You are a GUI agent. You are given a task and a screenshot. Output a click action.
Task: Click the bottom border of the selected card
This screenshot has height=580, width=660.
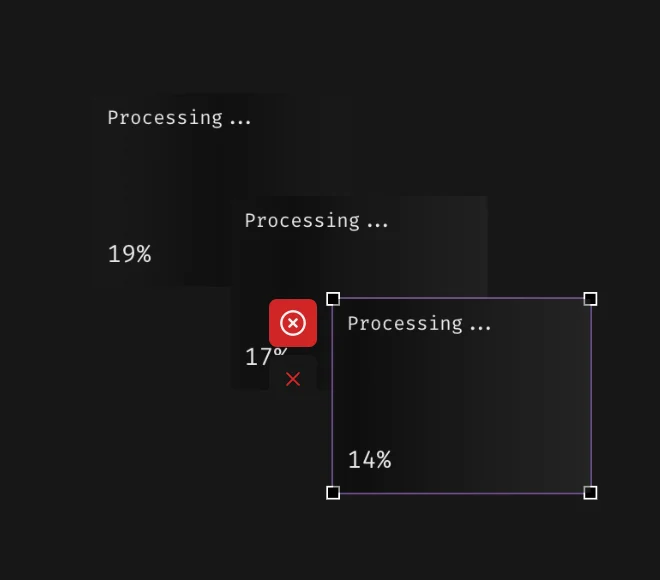(x=460, y=493)
